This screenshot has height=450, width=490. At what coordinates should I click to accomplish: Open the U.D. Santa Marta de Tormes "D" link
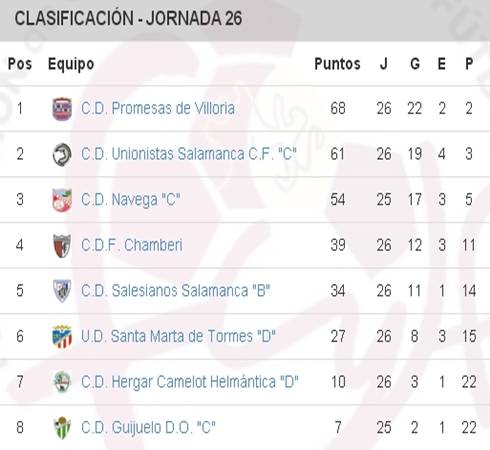(x=178, y=337)
